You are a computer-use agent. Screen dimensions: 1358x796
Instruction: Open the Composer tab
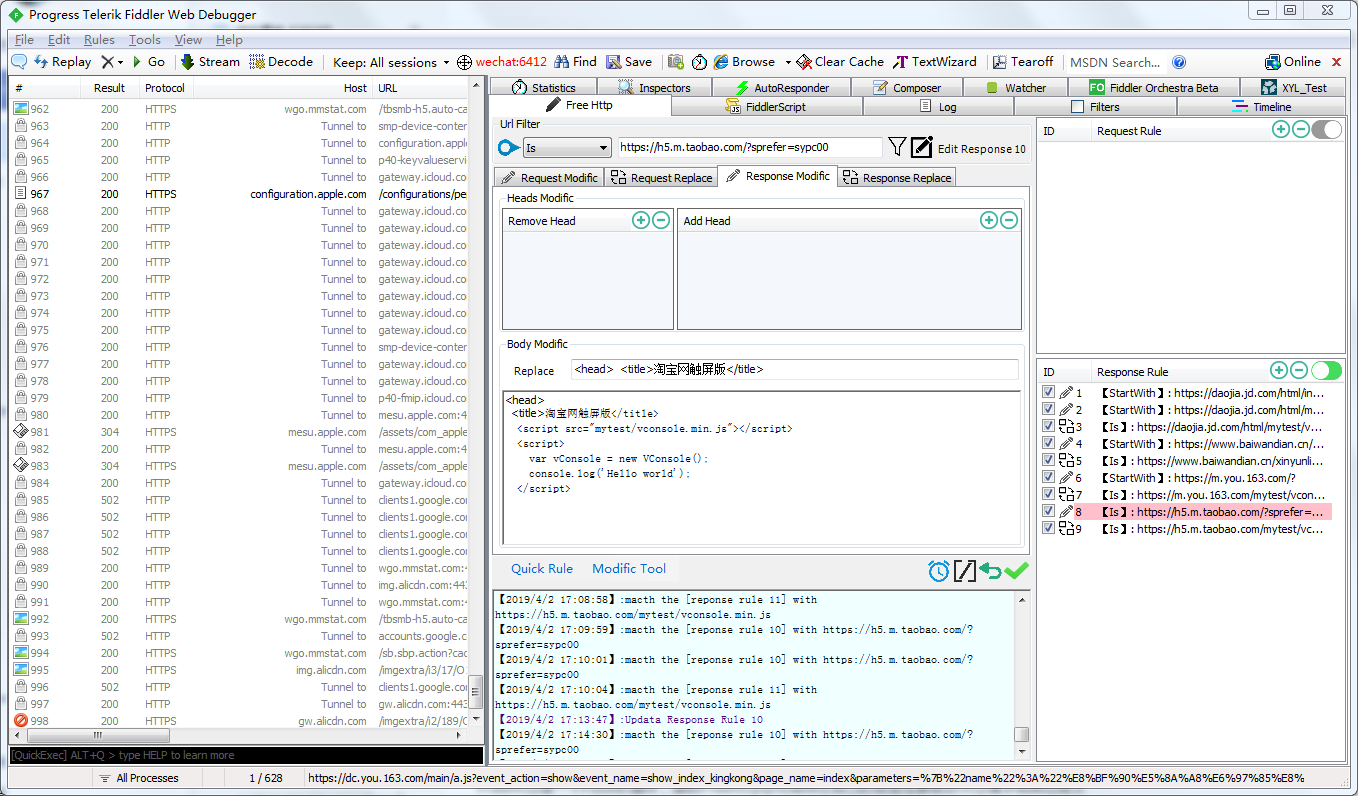click(x=907, y=87)
